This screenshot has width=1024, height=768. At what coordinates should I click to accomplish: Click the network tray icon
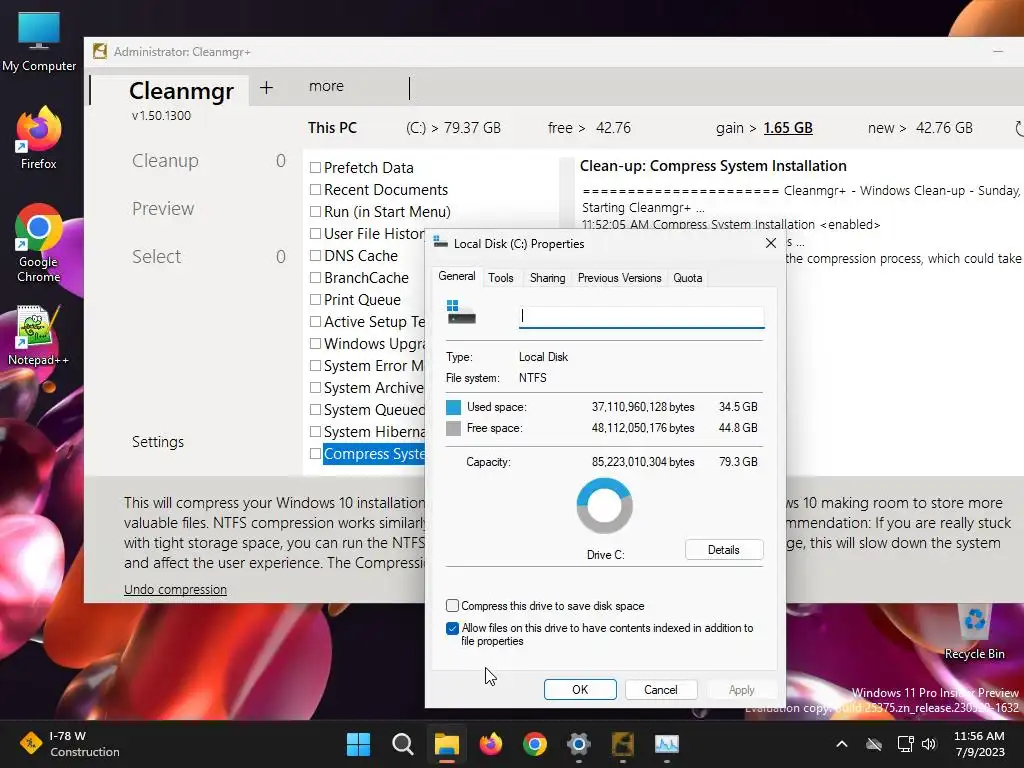[x=905, y=744]
